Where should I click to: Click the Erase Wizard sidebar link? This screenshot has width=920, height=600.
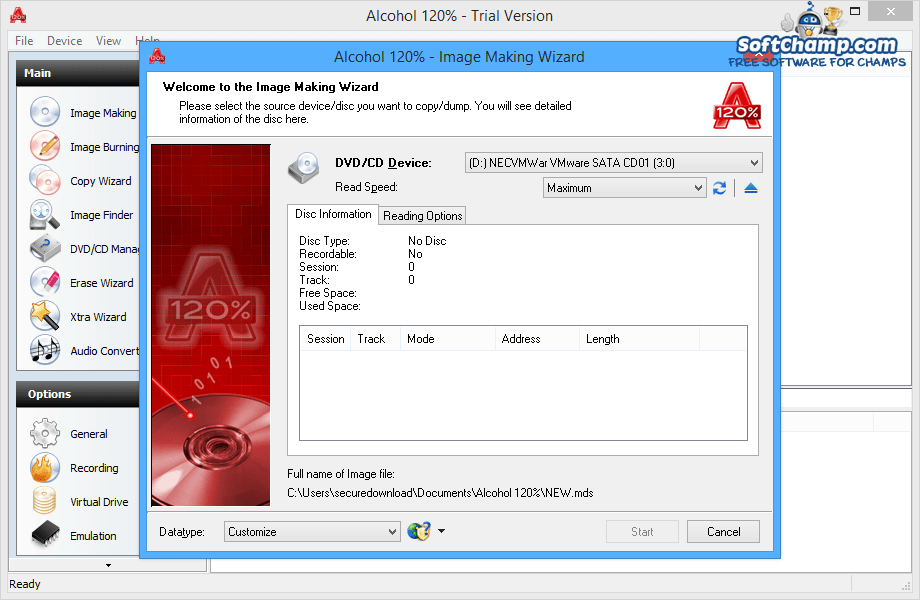[102, 283]
